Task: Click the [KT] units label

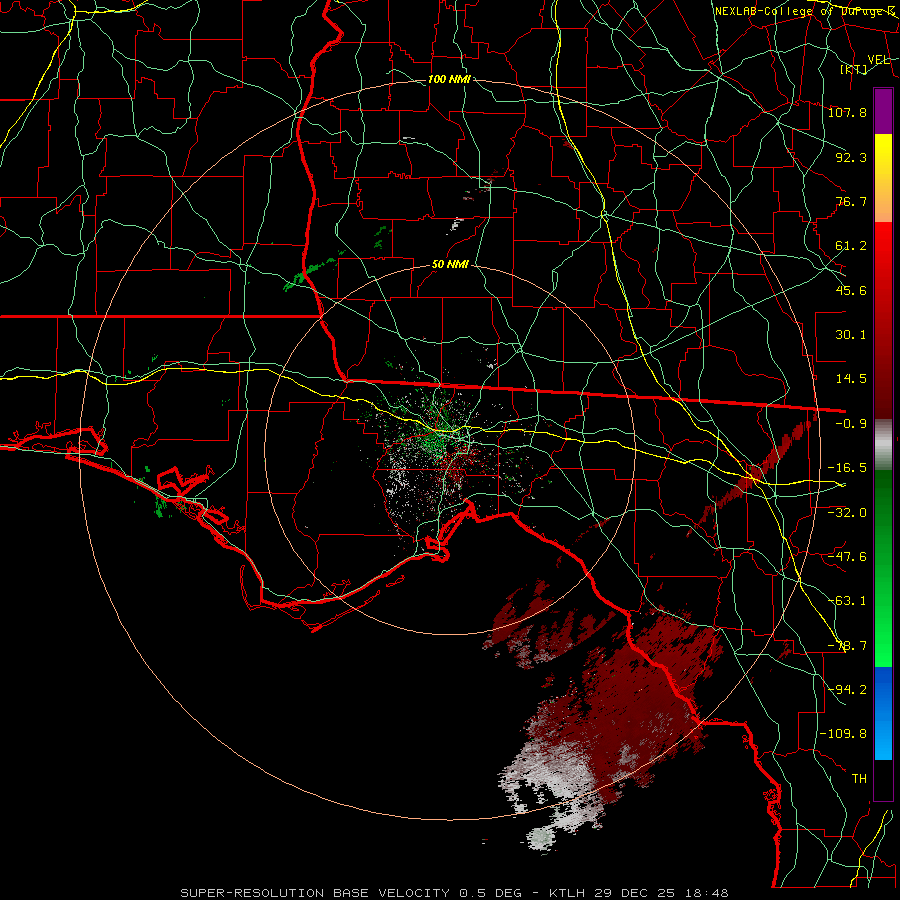Action: pyautogui.click(x=854, y=69)
